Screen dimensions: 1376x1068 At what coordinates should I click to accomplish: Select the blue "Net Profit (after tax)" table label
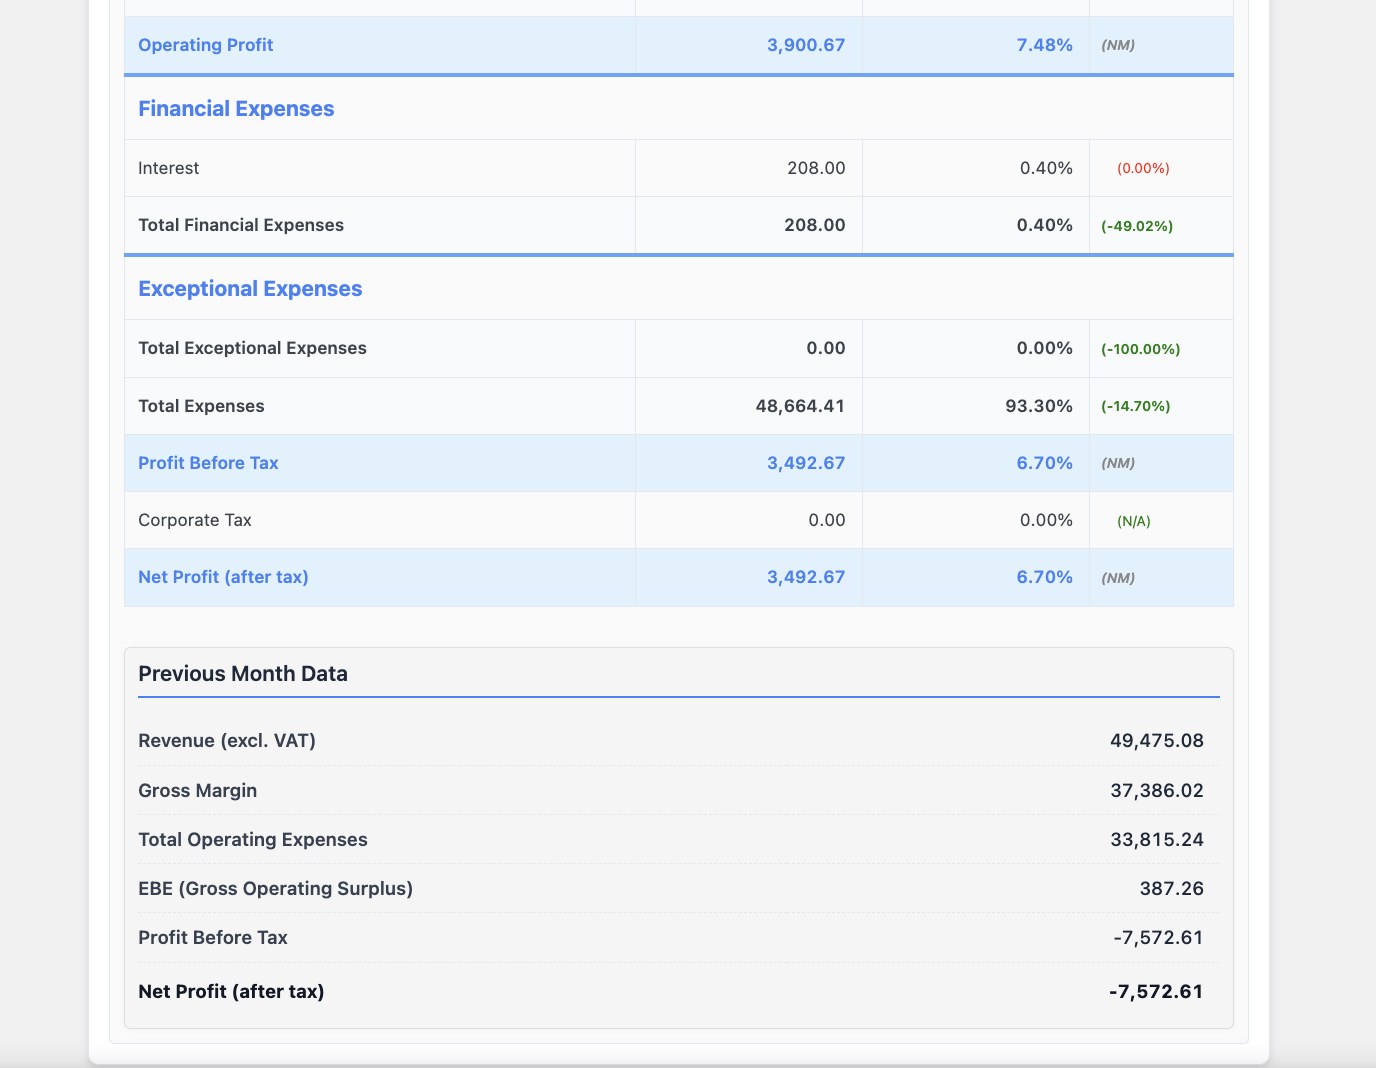(223, 577)
